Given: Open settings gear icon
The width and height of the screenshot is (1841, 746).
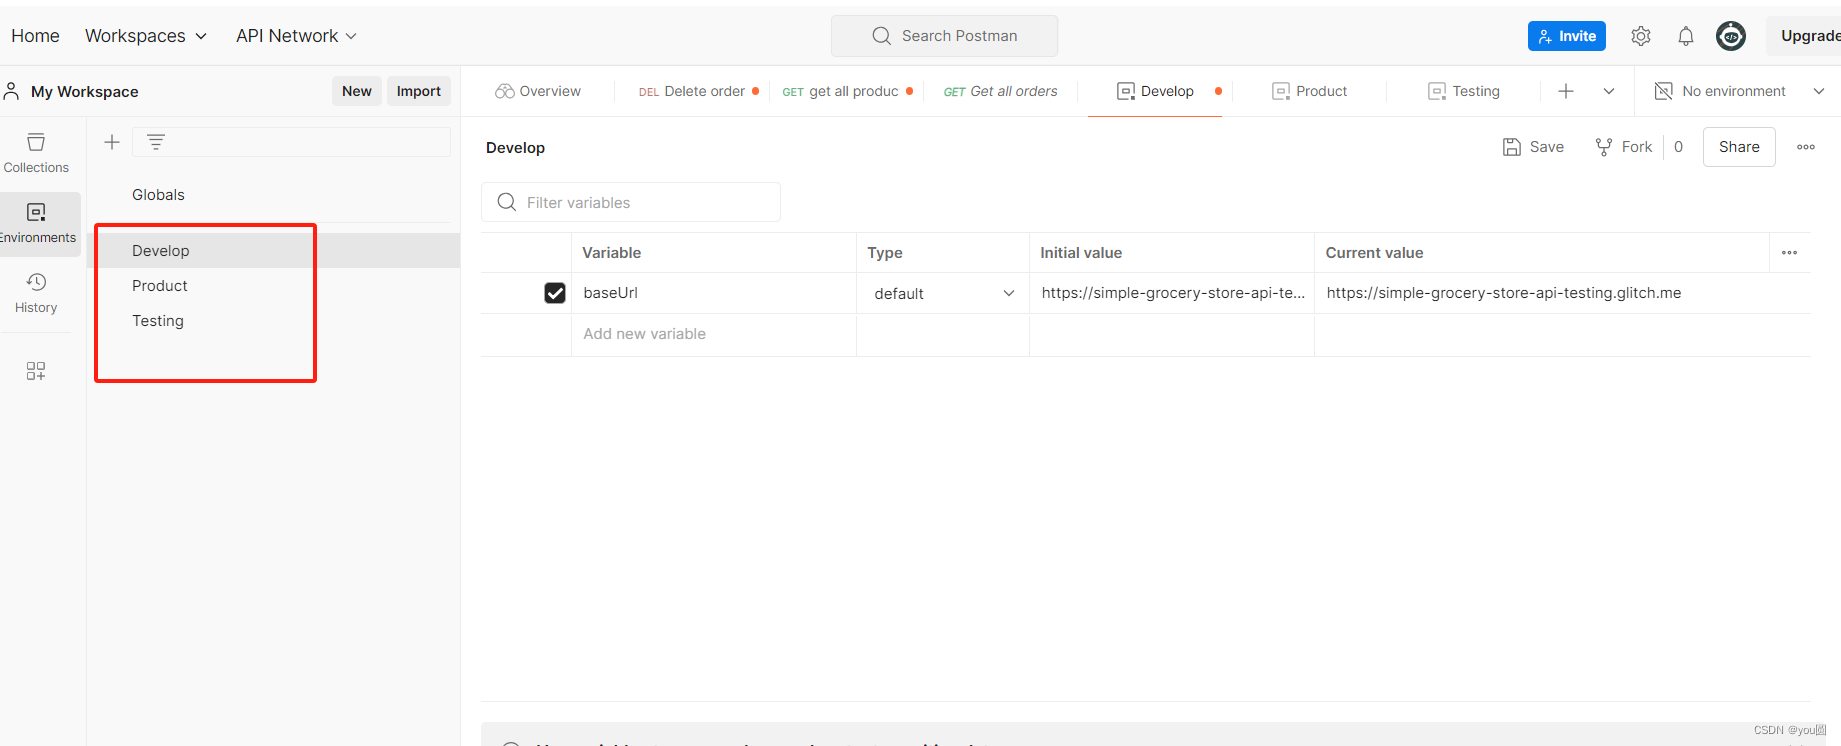Looking at the screenshot, I should tap(1641, 36).
